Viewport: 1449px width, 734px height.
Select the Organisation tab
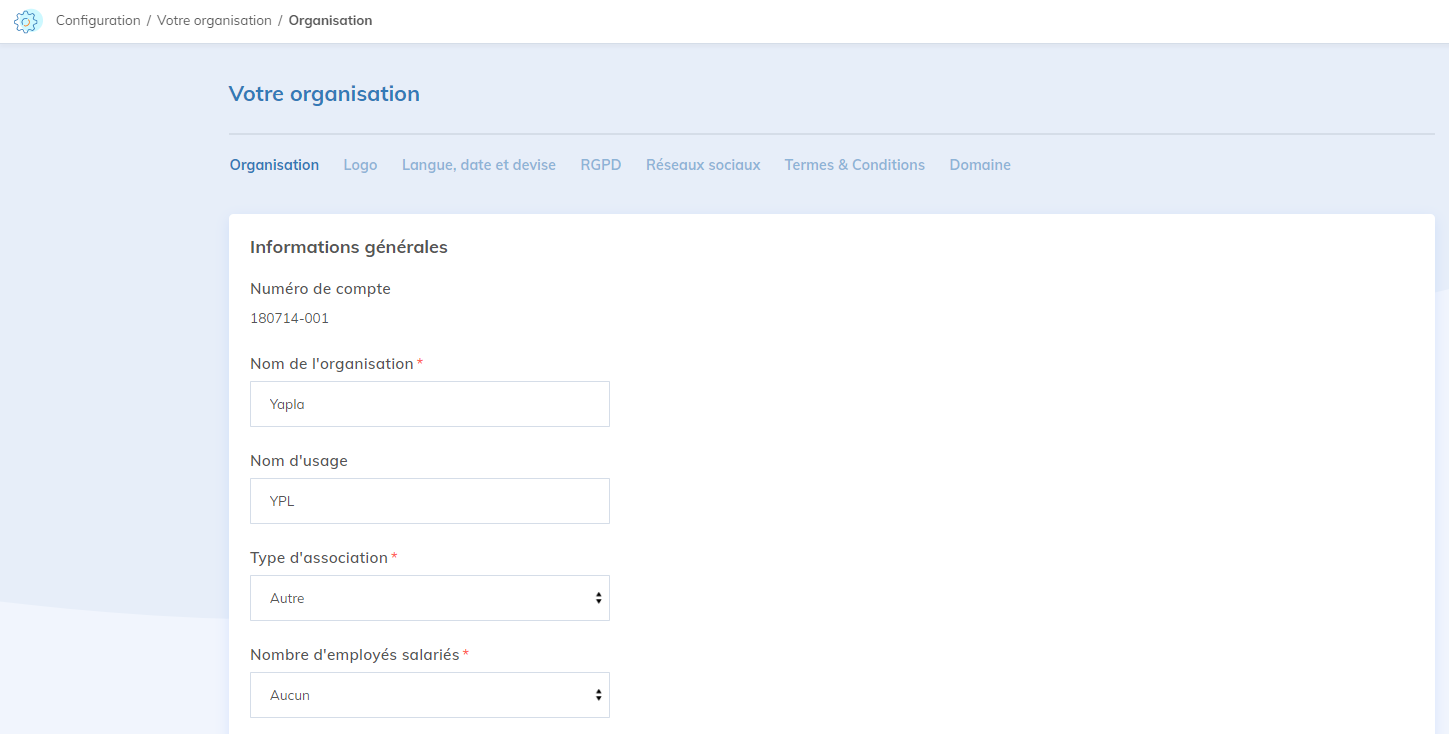pyautogui.click(x=274, y=165)
